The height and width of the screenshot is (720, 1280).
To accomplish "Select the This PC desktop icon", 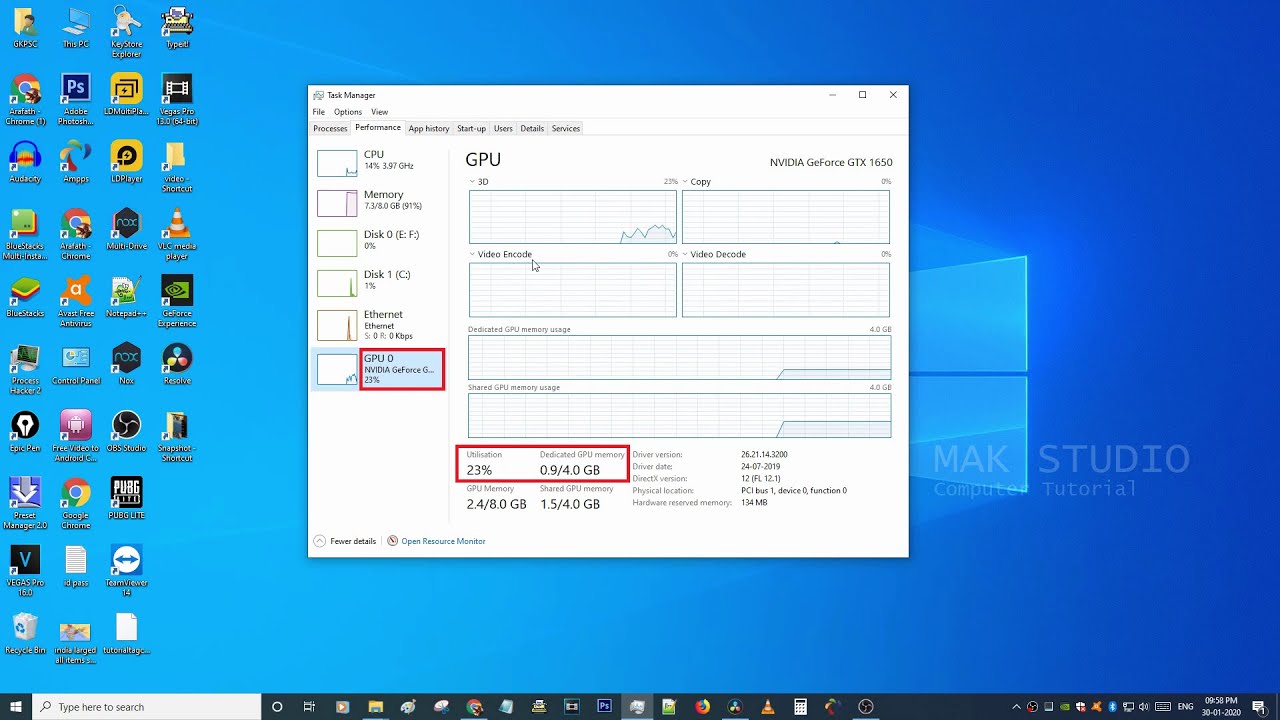I will click(x=76, y=28).
